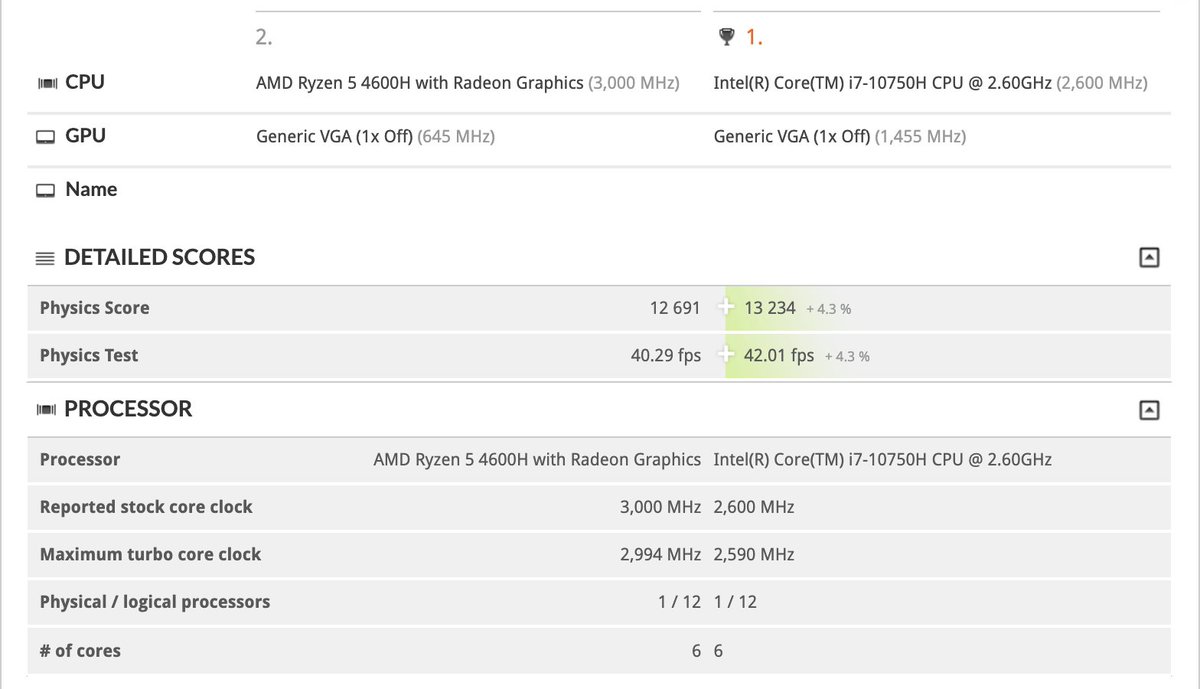The image size is (1200, 689).
Task: Click the GPU monitor icon
Action: coord(46,137)
